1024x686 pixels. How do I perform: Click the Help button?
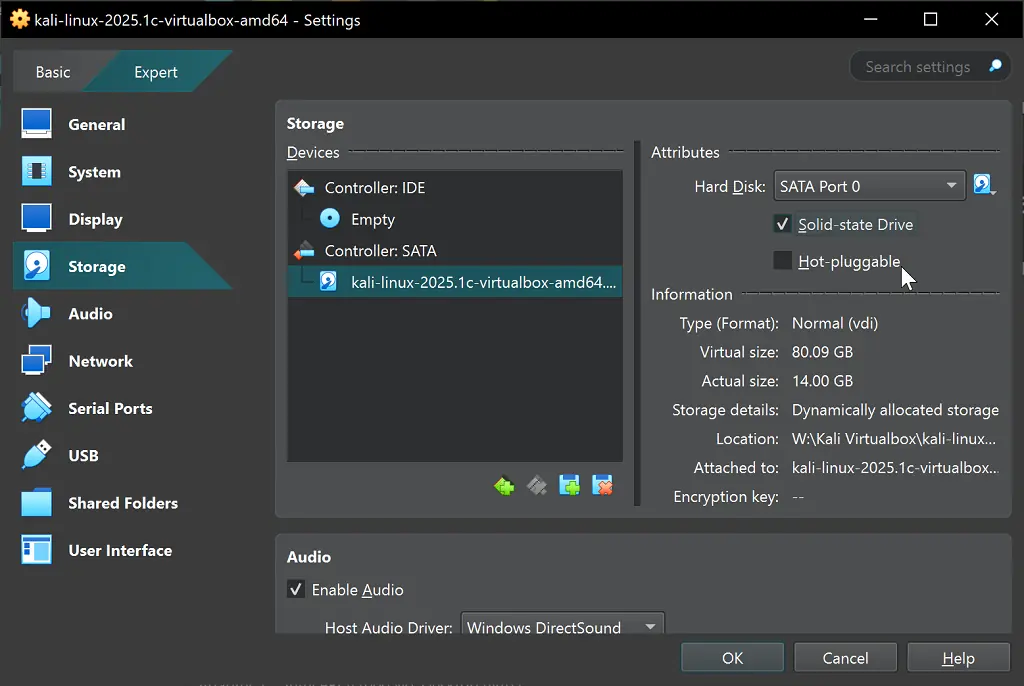coord(958,658)
